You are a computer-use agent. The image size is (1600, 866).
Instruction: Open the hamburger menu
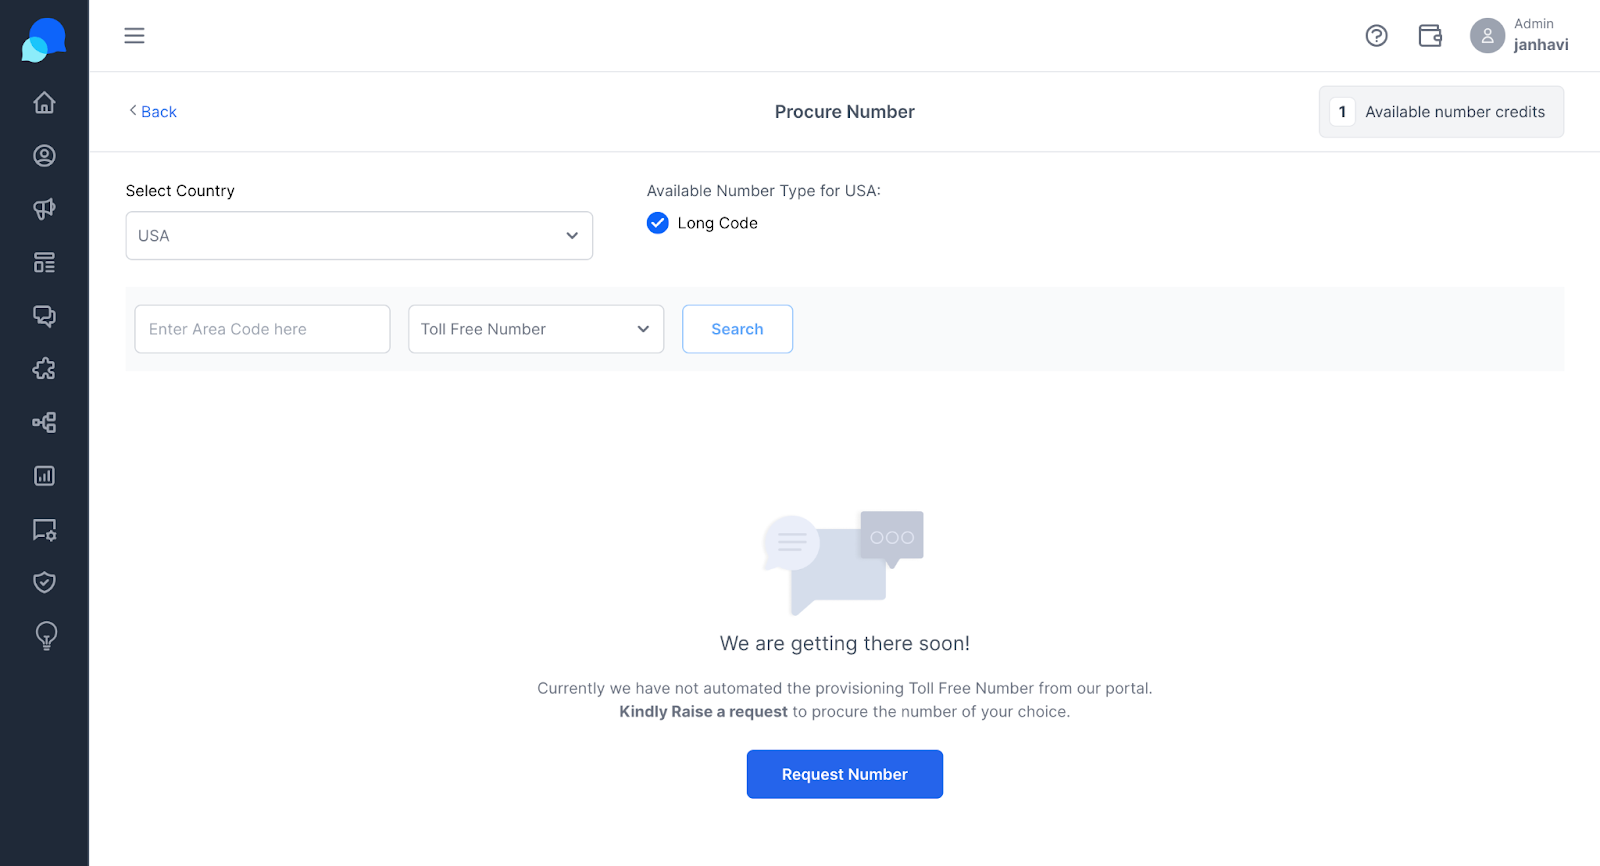coord(134,36)
